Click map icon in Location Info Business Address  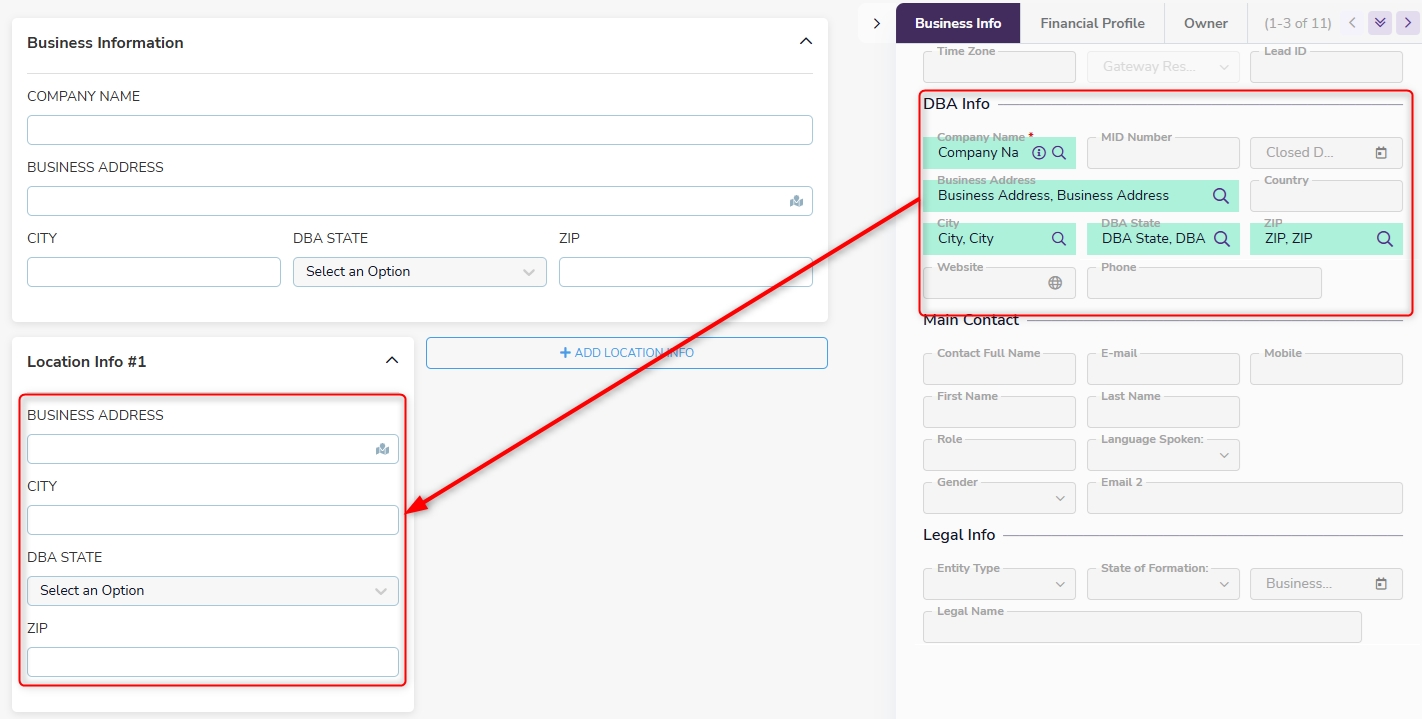pos(382,450)
